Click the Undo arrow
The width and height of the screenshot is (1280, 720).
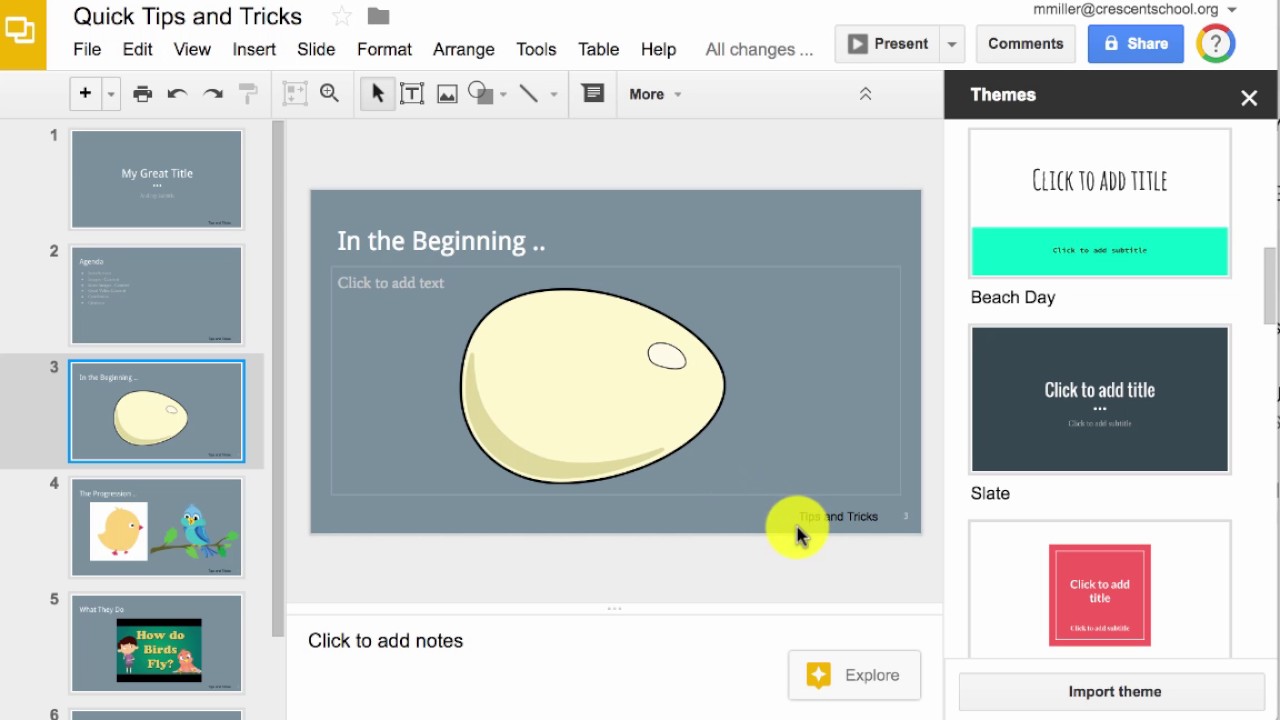(178, 94)
